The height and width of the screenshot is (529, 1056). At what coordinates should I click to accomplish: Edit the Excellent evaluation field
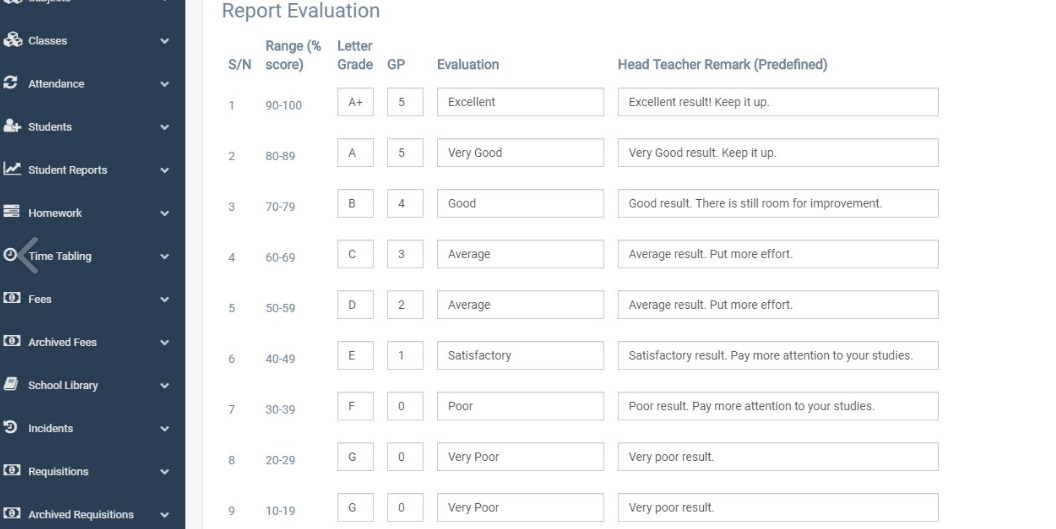click(x=520, y=102)
